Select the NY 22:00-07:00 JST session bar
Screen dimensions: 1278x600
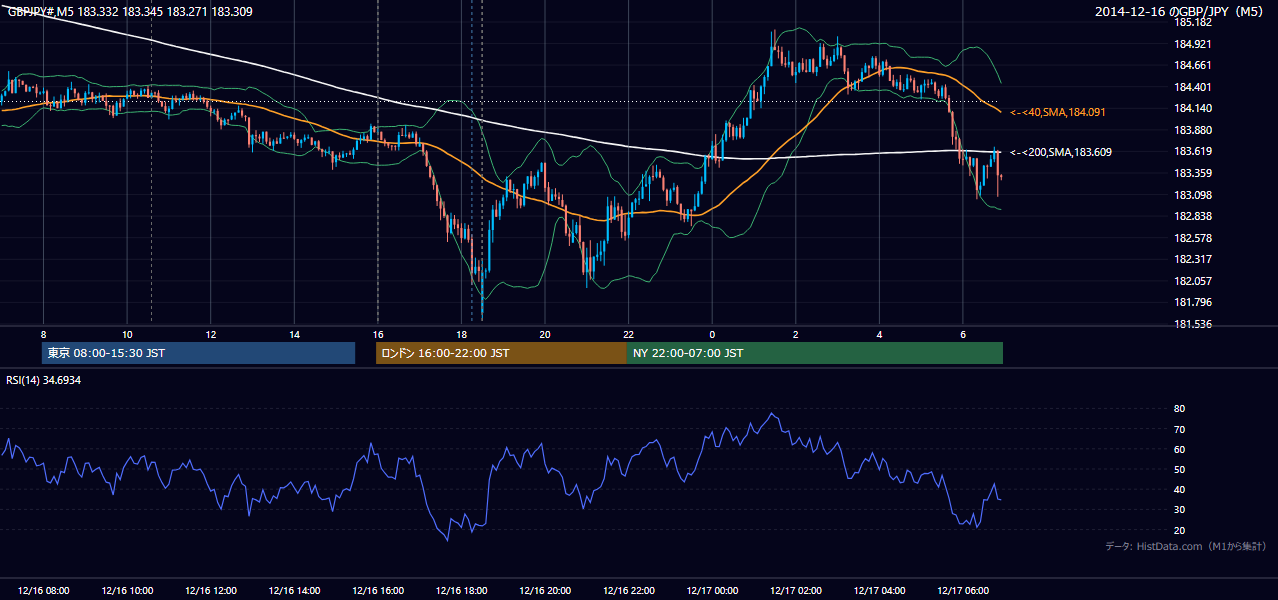(815, 353)
